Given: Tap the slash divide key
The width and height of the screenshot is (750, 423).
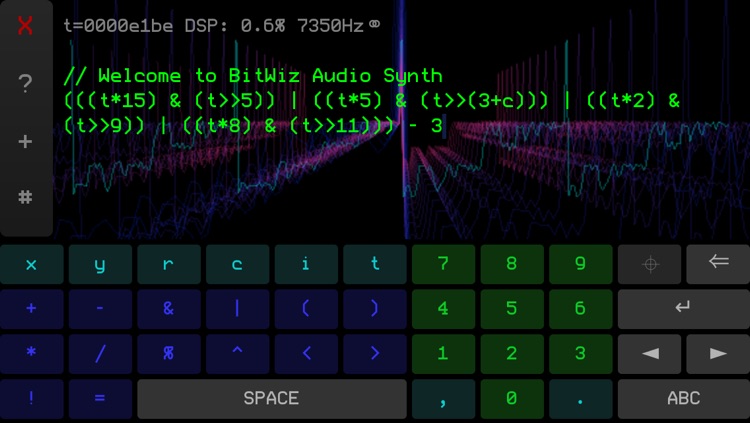Looking at the screenshot, I should point(100,354).
